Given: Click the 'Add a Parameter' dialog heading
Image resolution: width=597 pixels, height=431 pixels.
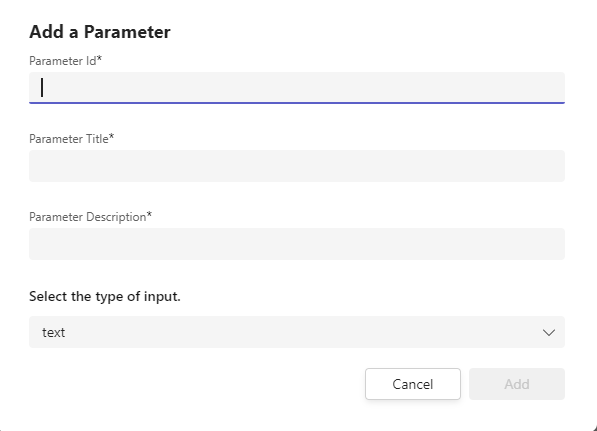Looking at the screenshot, I should [x=100, y=32].
